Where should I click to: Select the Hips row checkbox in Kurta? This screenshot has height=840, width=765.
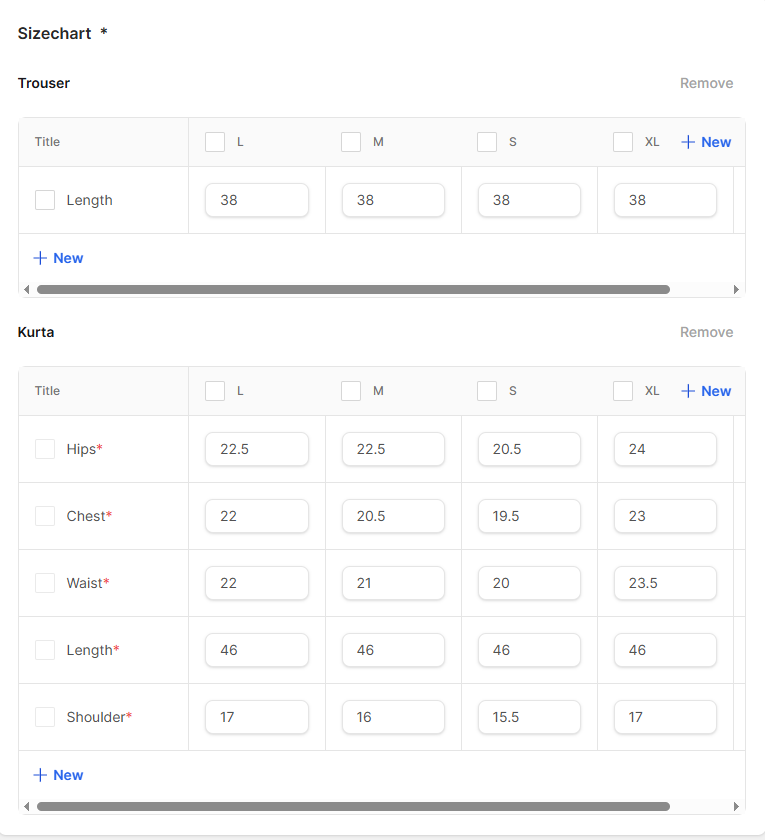pos(45,449)
